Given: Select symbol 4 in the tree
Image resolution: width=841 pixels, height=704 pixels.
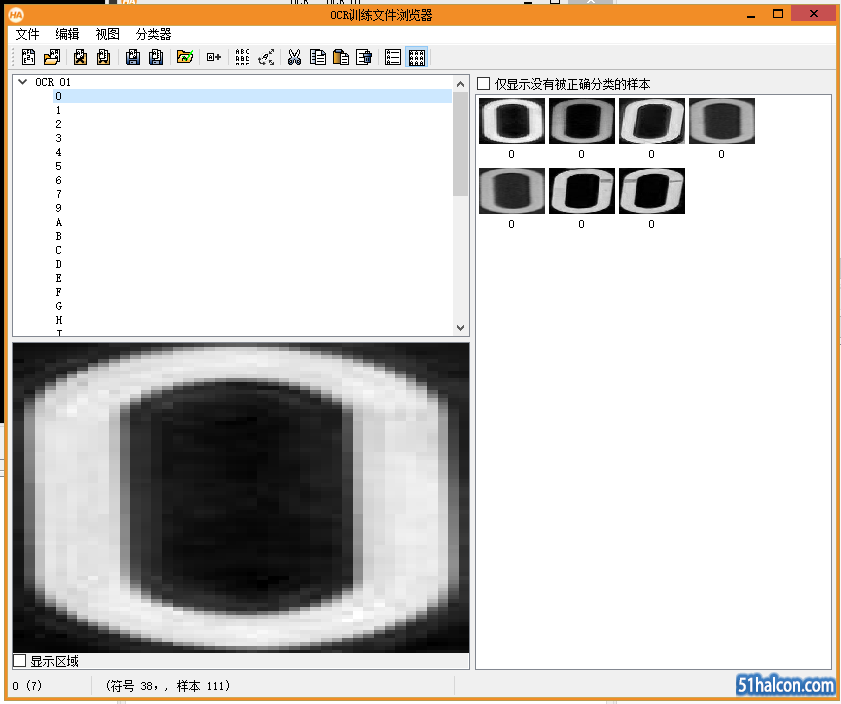Looking at the screenshot, I should (58, 152).
